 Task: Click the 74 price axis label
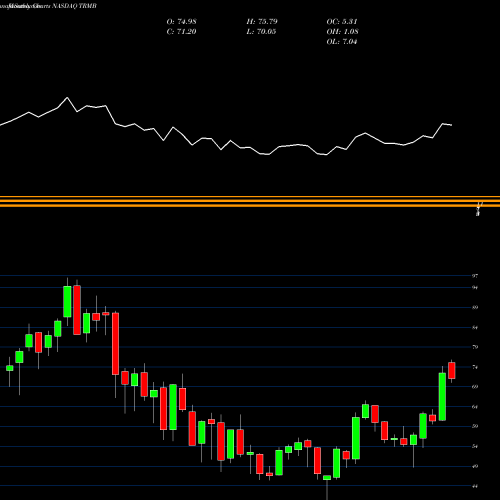(x=475, y=367)
